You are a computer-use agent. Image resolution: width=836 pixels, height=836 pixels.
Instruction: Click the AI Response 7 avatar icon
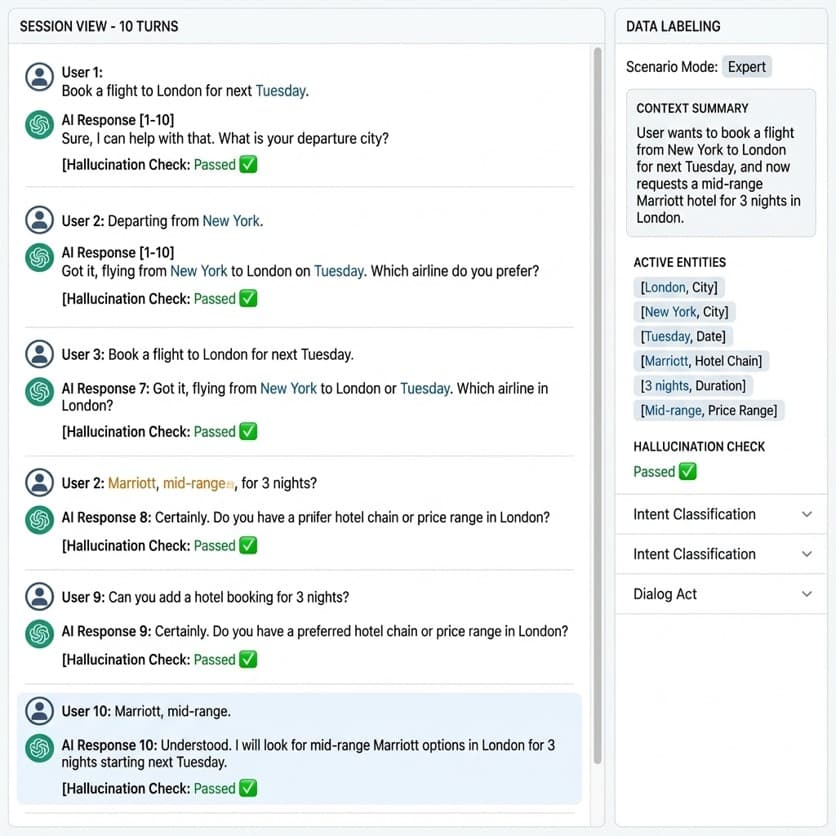40,391
